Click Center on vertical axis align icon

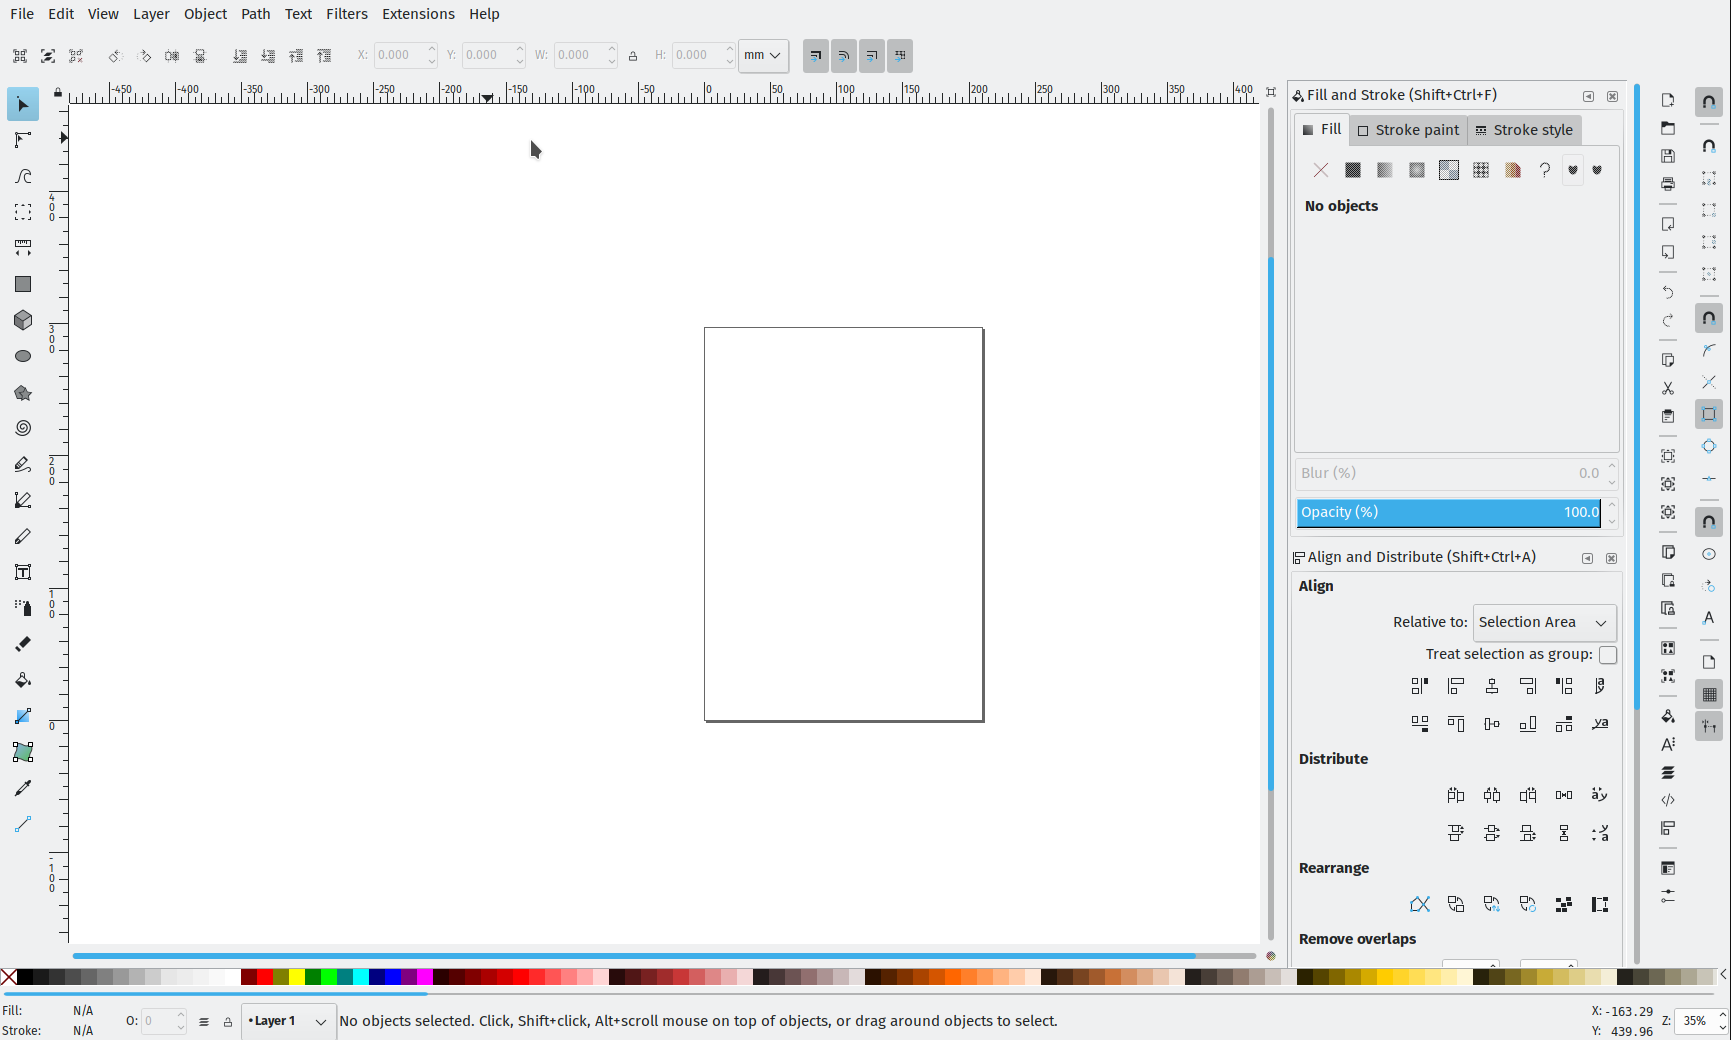coord(1492,686)
